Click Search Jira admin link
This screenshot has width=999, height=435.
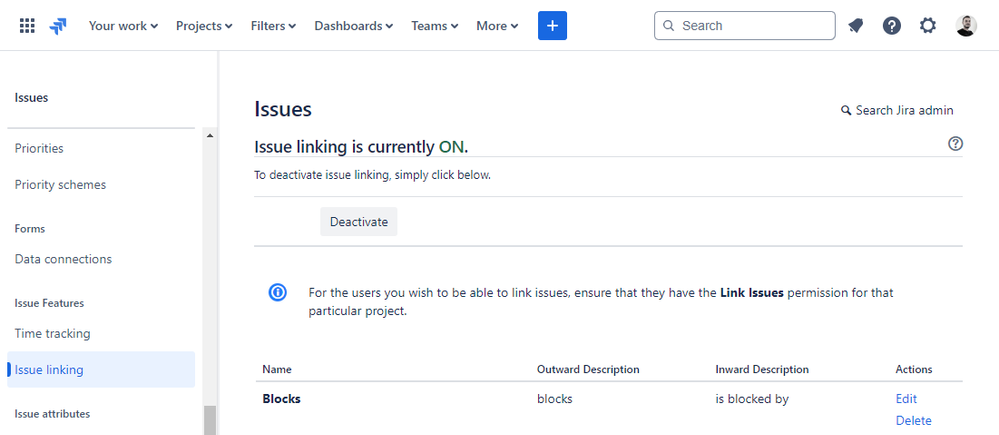(x=897, y=110)
